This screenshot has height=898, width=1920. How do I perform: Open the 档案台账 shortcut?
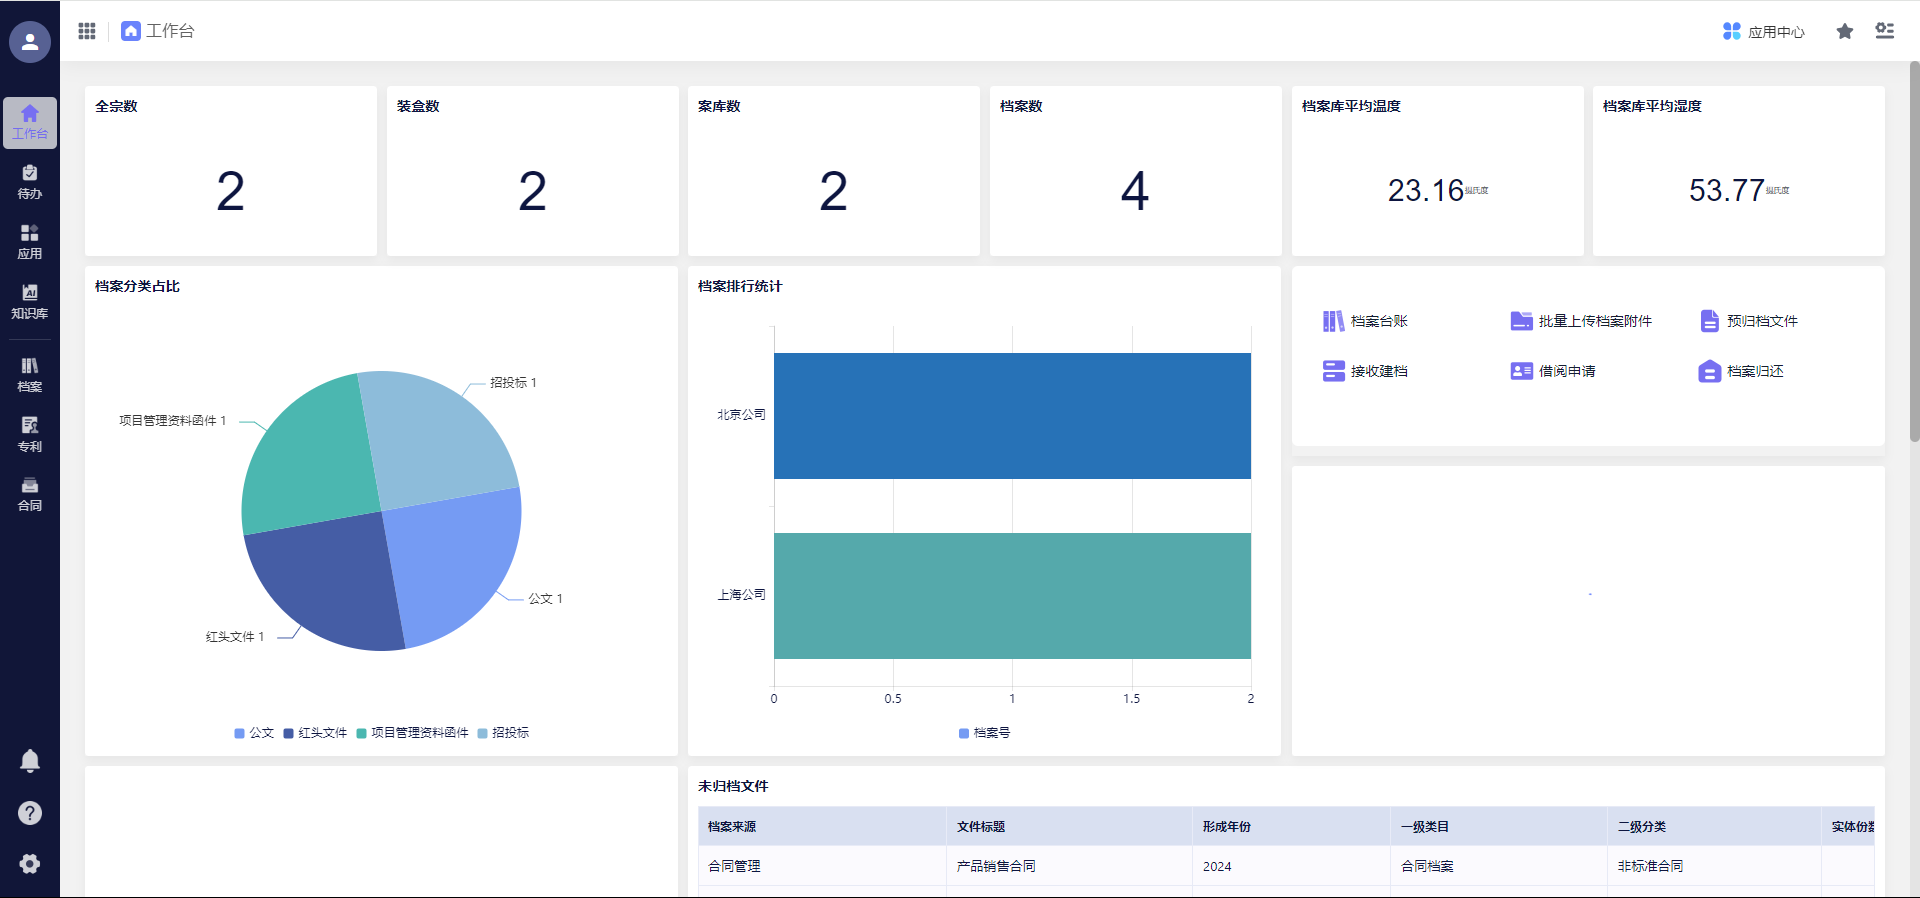[1366, 321]
